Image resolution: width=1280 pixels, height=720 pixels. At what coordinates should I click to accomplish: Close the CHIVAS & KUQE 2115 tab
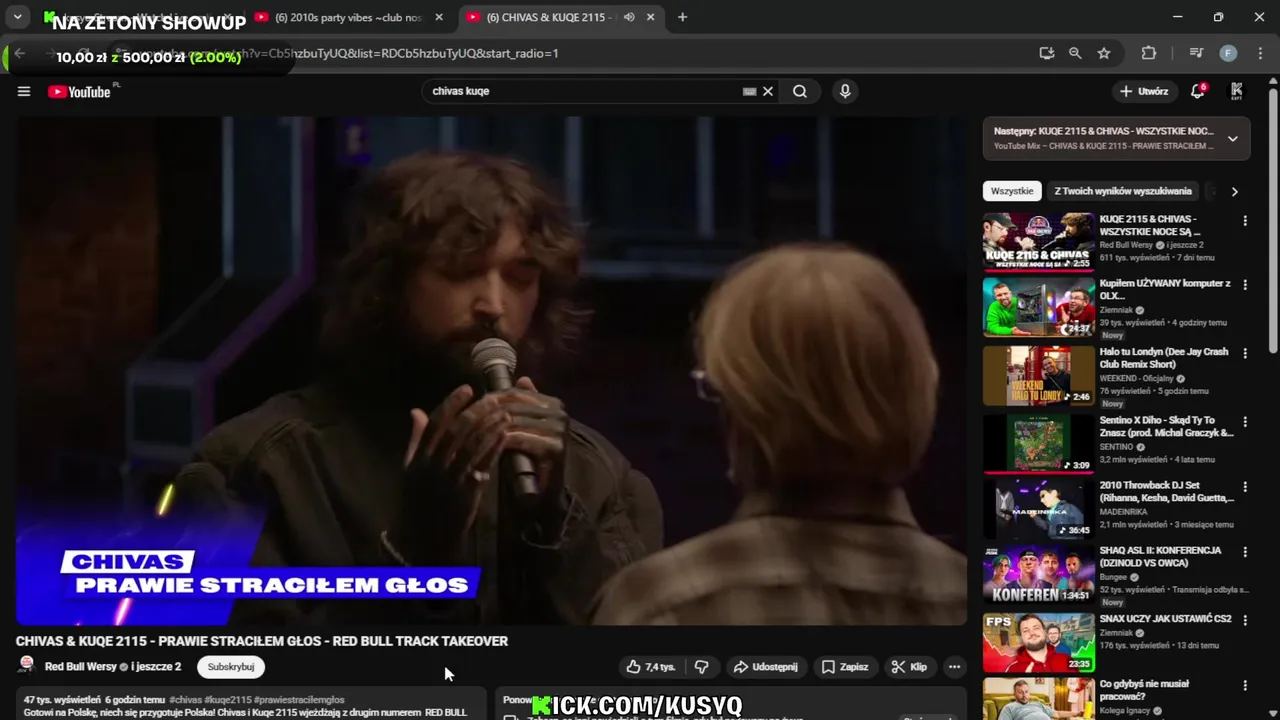[x=650, y=17]
